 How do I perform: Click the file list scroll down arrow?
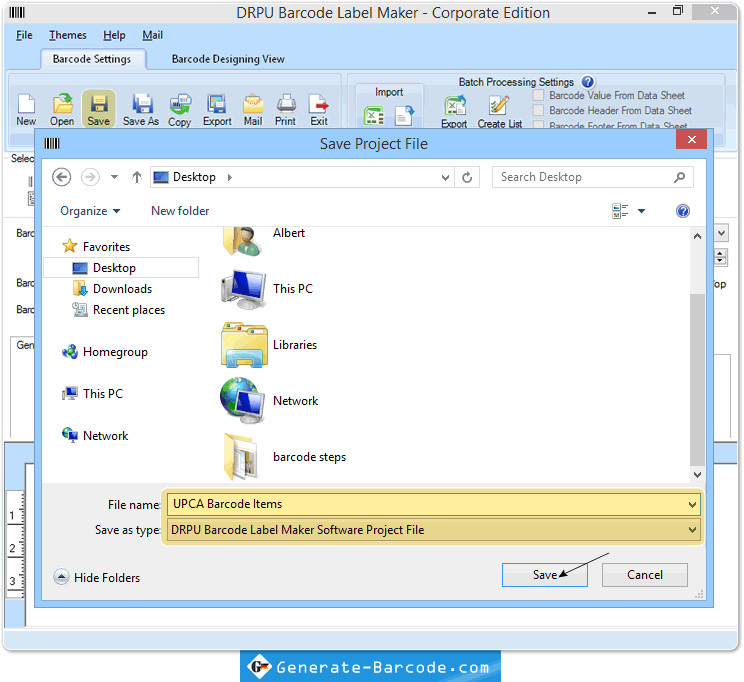click(x=697, y=475)
